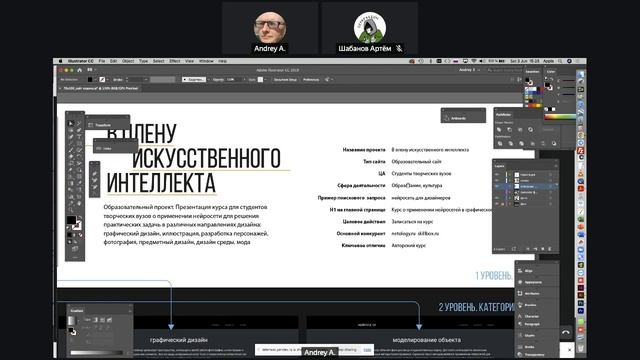Click the Trim pathfinder icon

[511, 144]
